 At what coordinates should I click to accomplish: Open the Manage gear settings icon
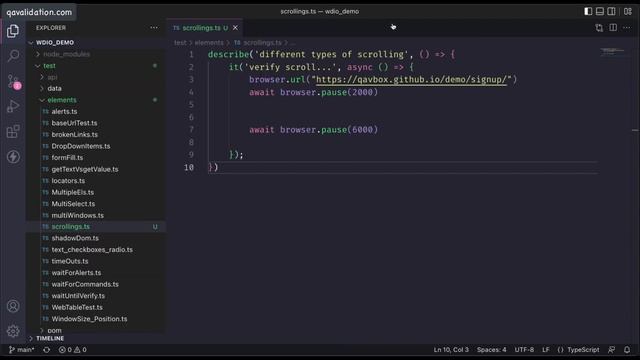[13, 331]
